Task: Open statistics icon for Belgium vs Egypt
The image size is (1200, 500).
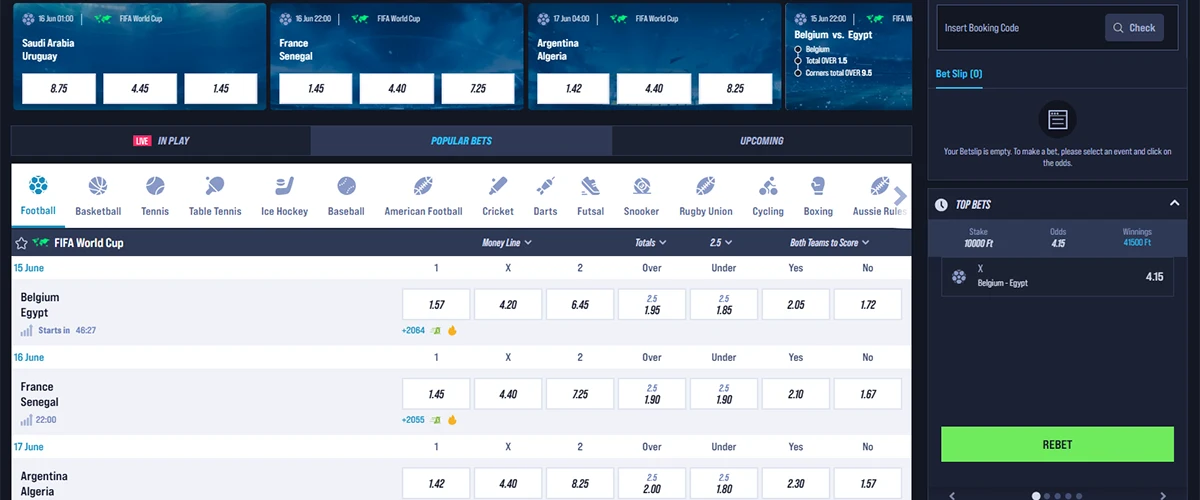Action: pos(27,330)
